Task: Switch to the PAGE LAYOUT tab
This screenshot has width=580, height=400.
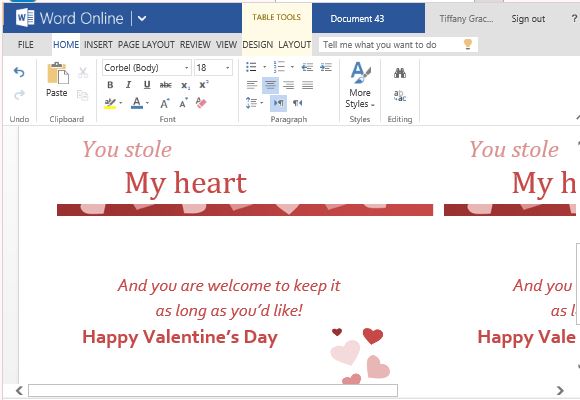Action: pos(146,45)
